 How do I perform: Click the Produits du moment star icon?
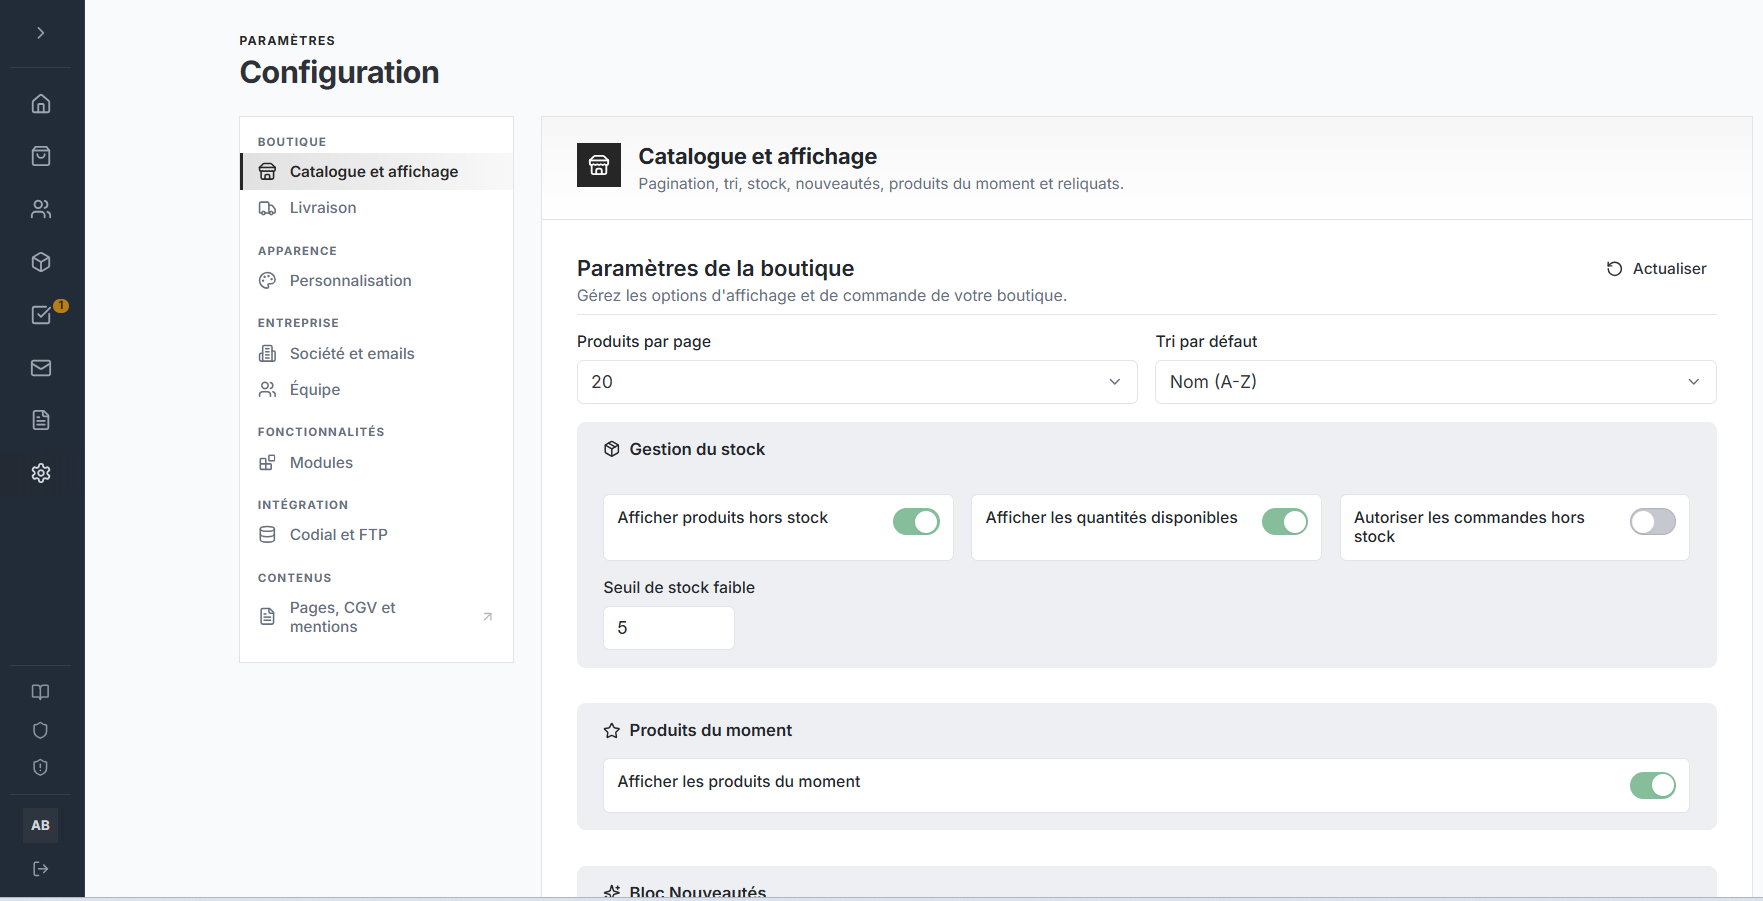(612, 731)
